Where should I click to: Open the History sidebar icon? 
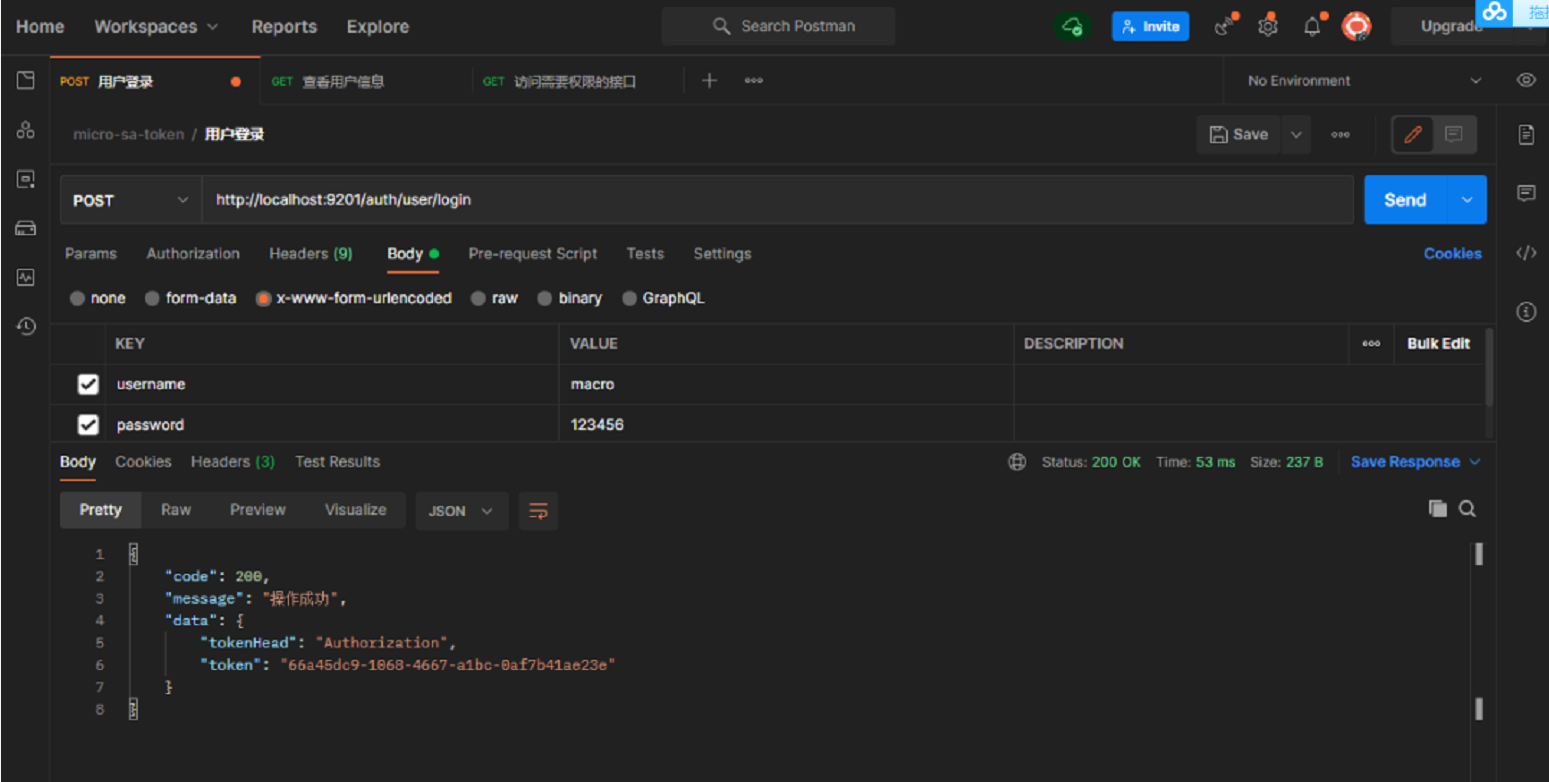[x=26, y=326]
